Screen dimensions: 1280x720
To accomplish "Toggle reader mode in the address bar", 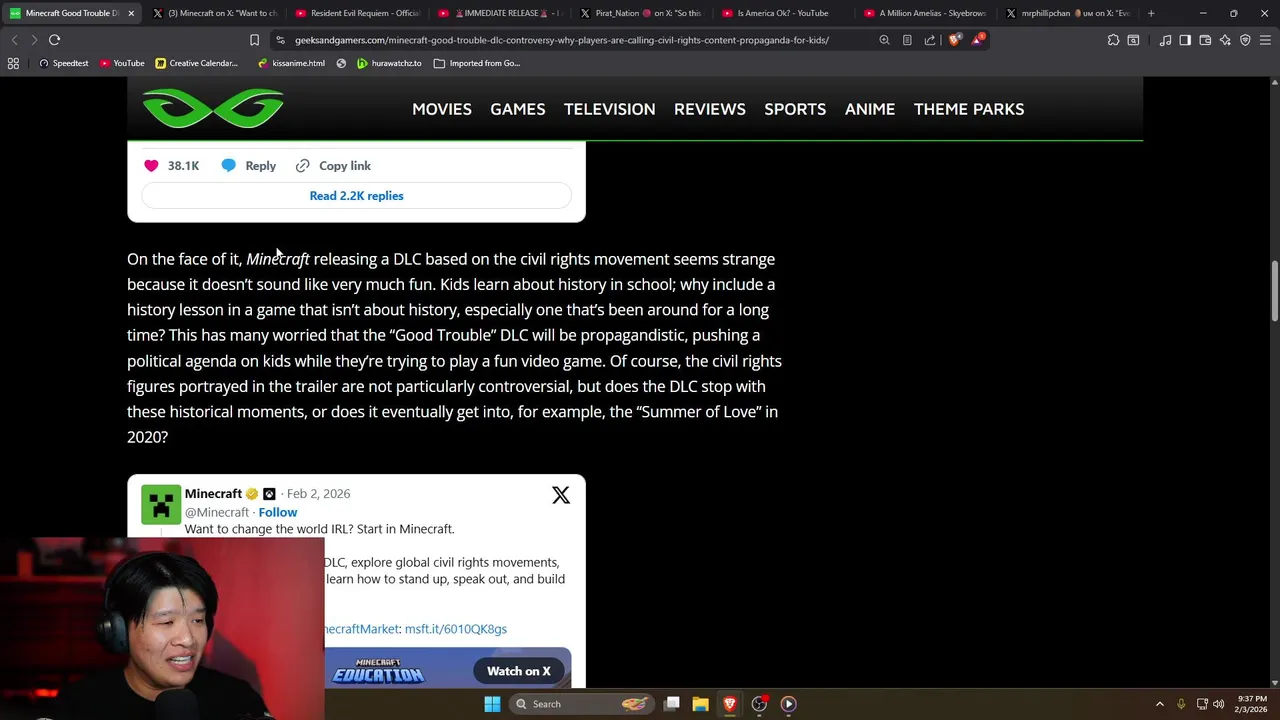I will tap(907, 40).
